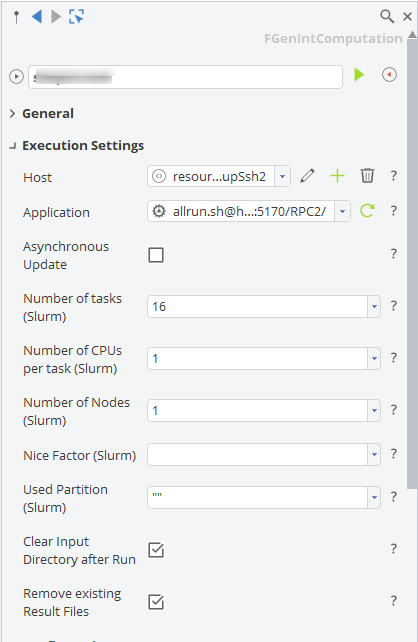Open the Host dropdown arrow
Screen dimensions: 418x642
pyautogui.click(x=282, y=176)
